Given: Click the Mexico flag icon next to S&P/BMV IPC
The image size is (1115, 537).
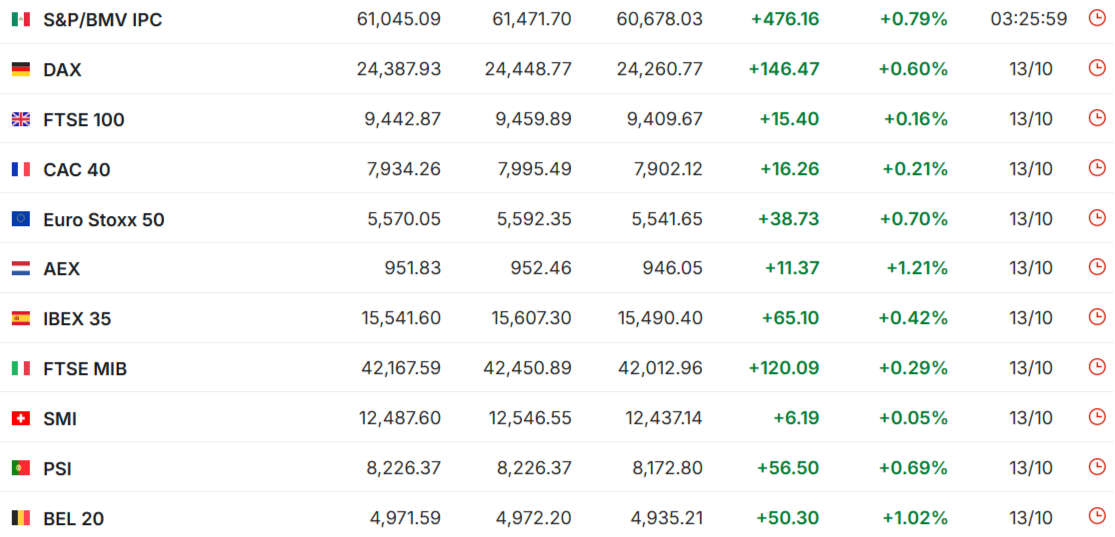Looking at the screenshot, I should 21,20.
